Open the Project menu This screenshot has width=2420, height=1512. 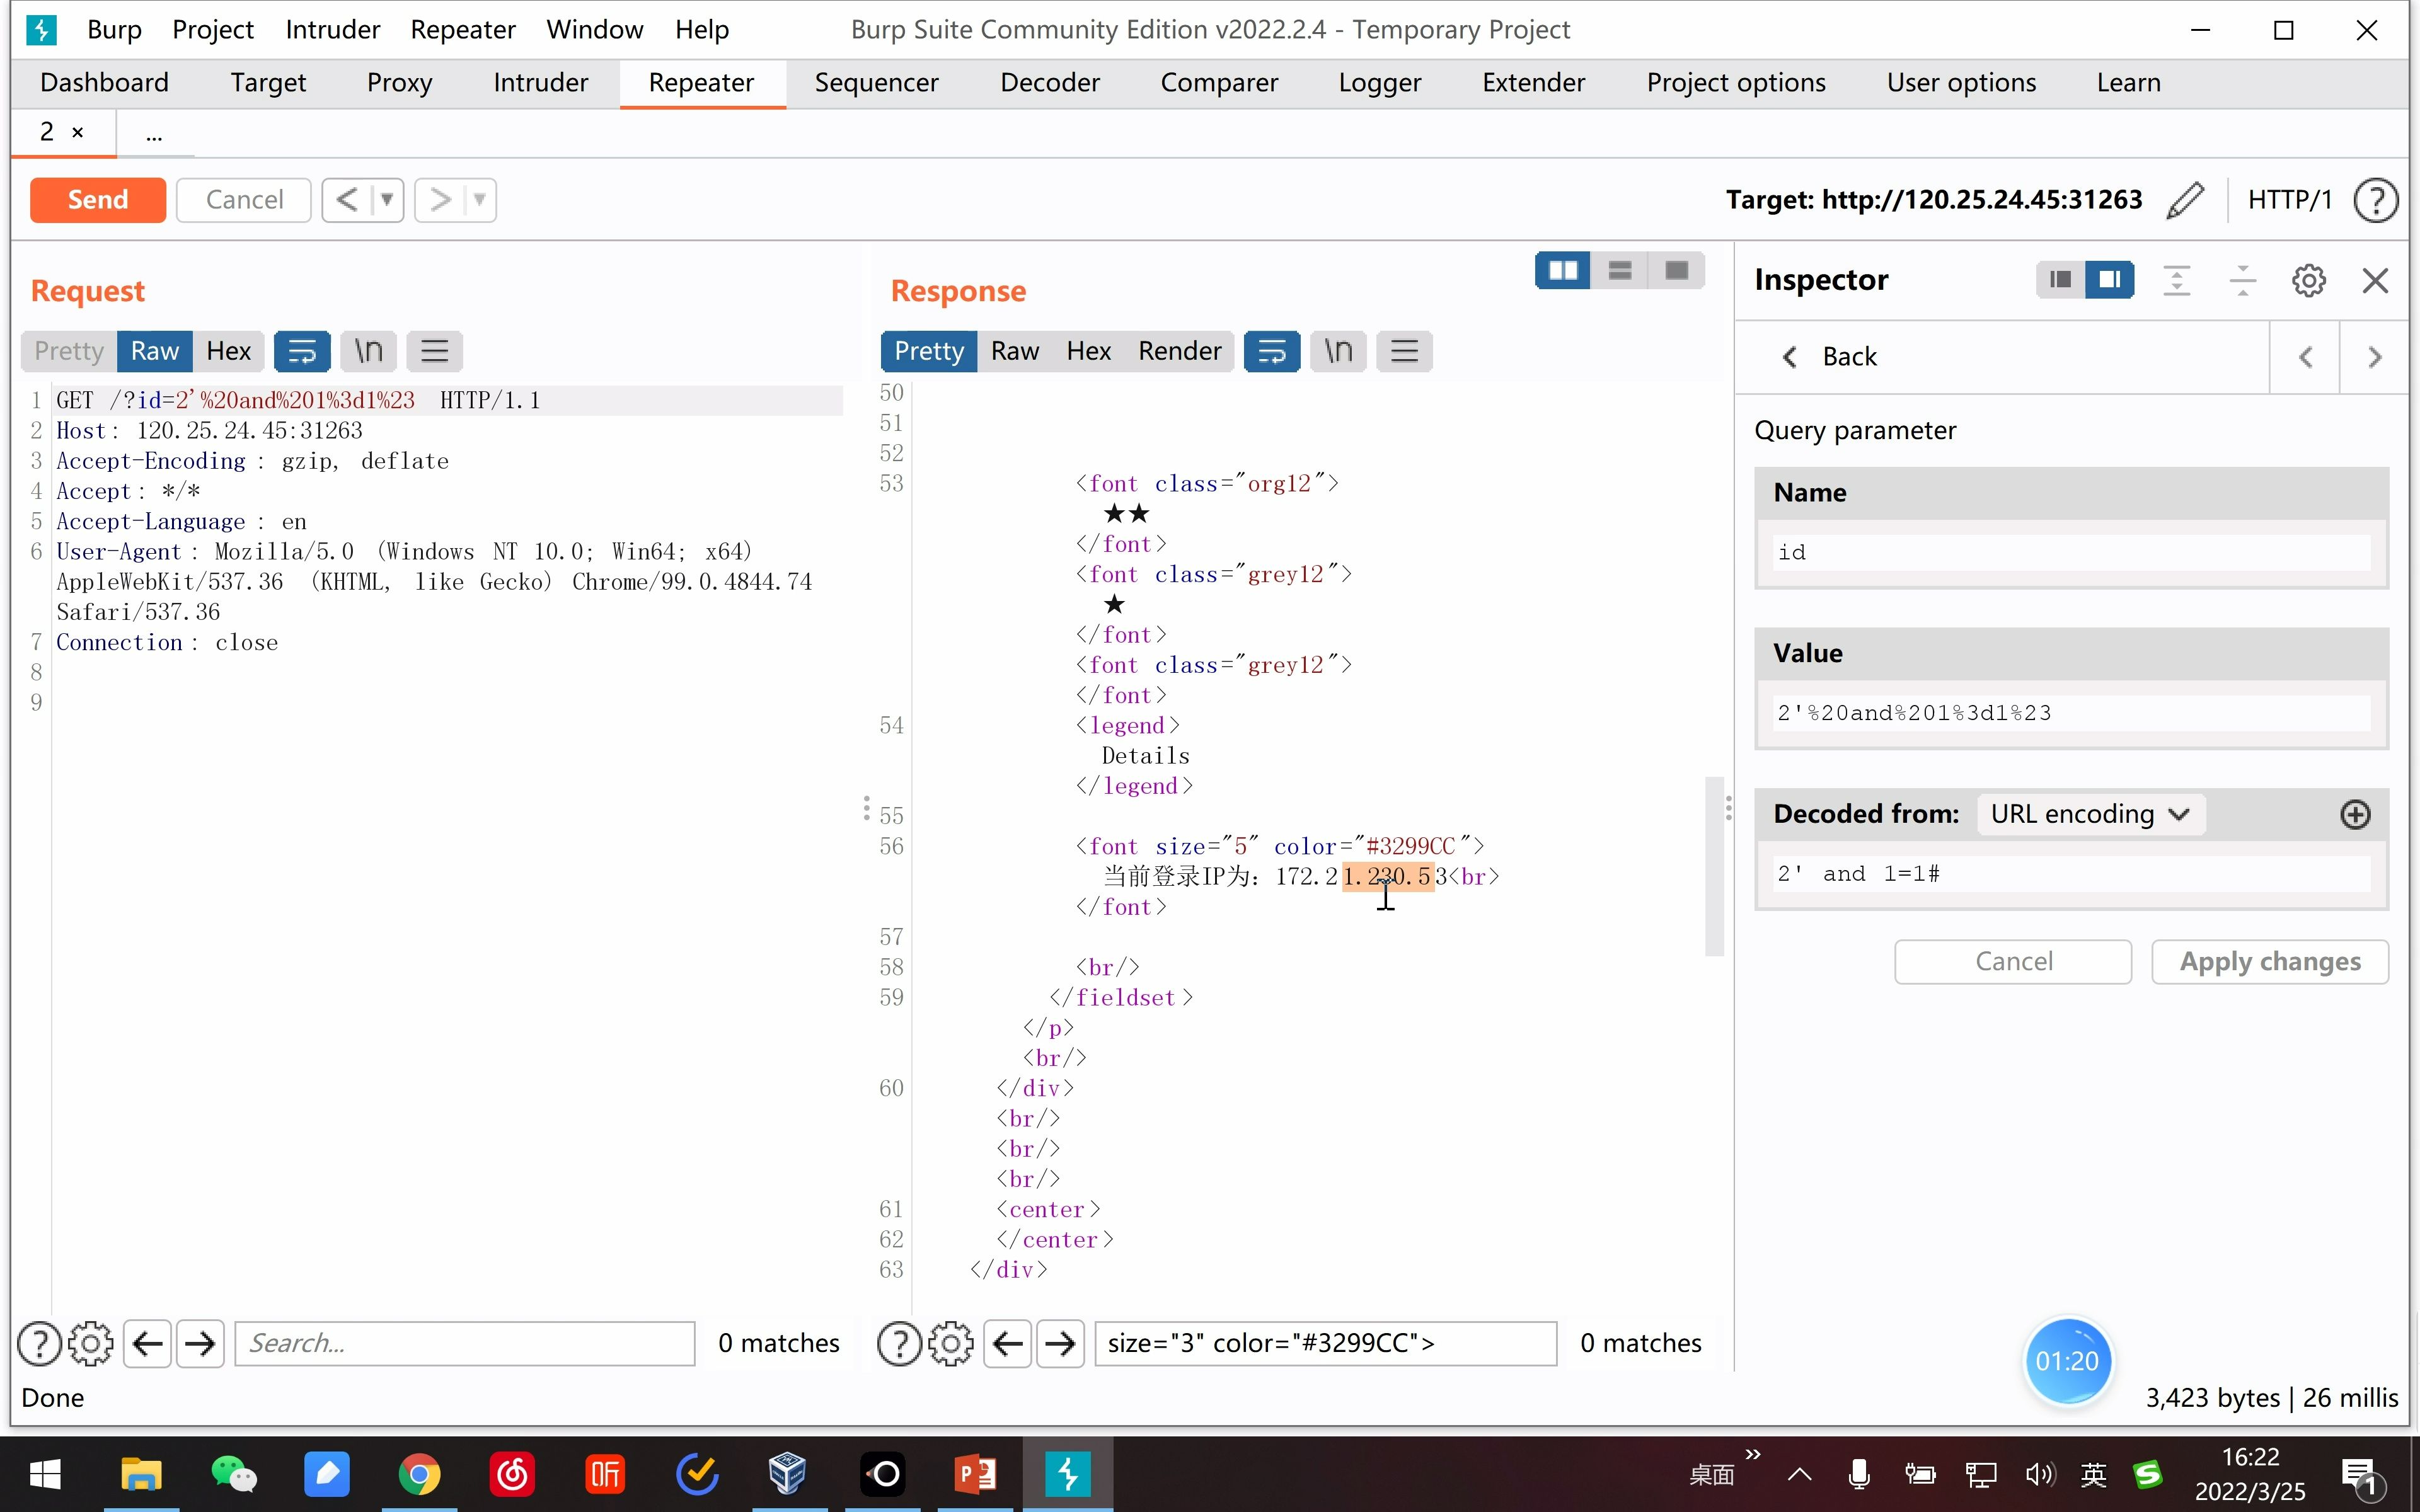(213, 30)
